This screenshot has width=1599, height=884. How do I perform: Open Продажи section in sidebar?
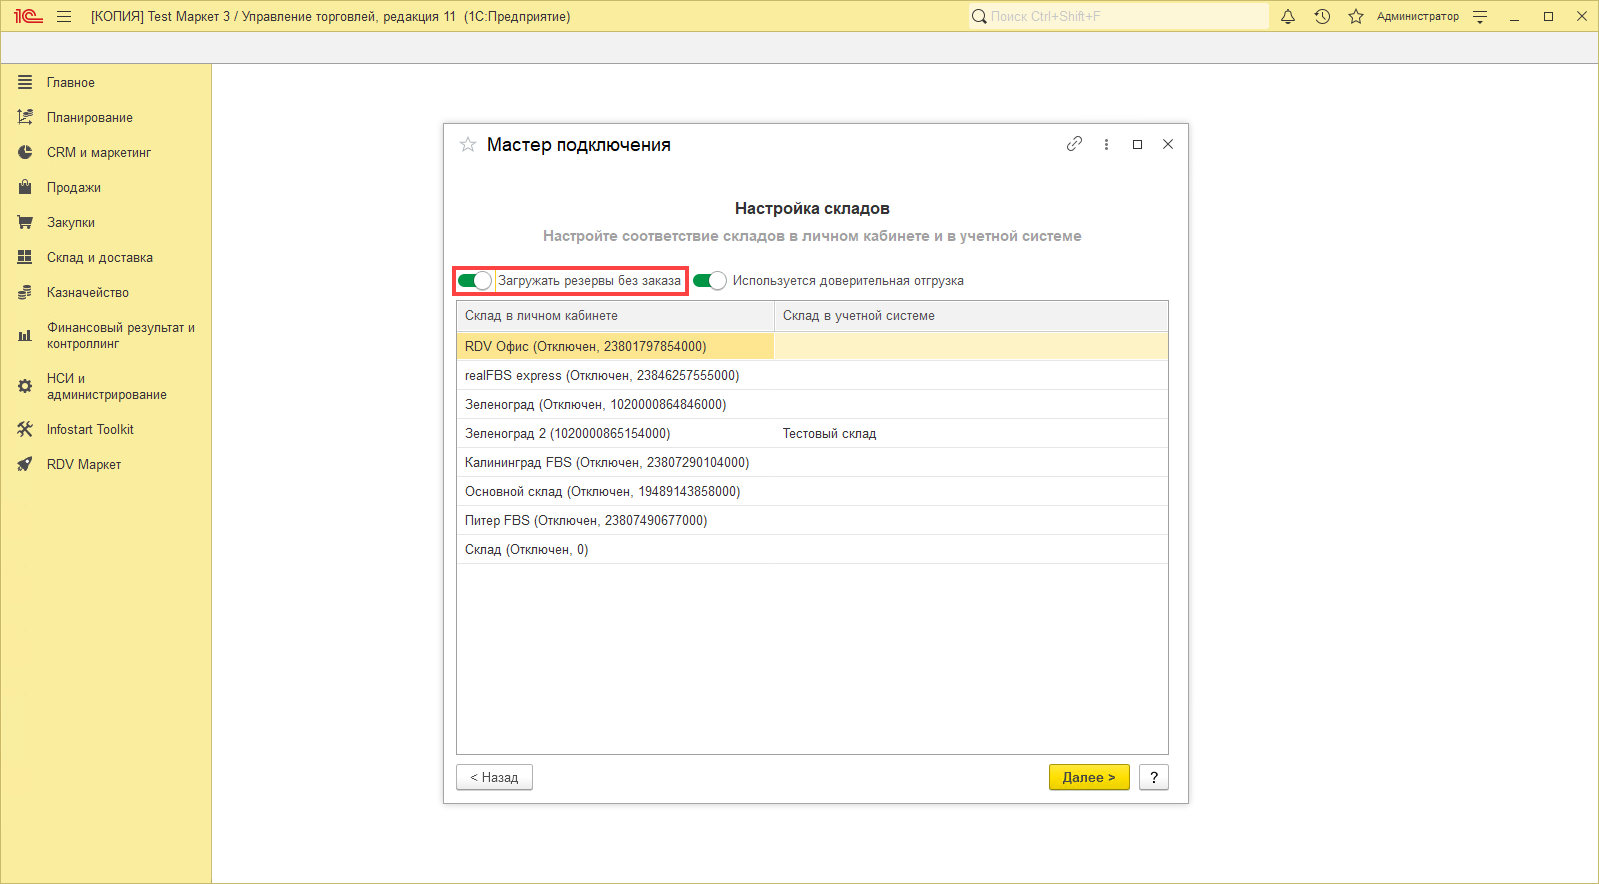point(73,188)
